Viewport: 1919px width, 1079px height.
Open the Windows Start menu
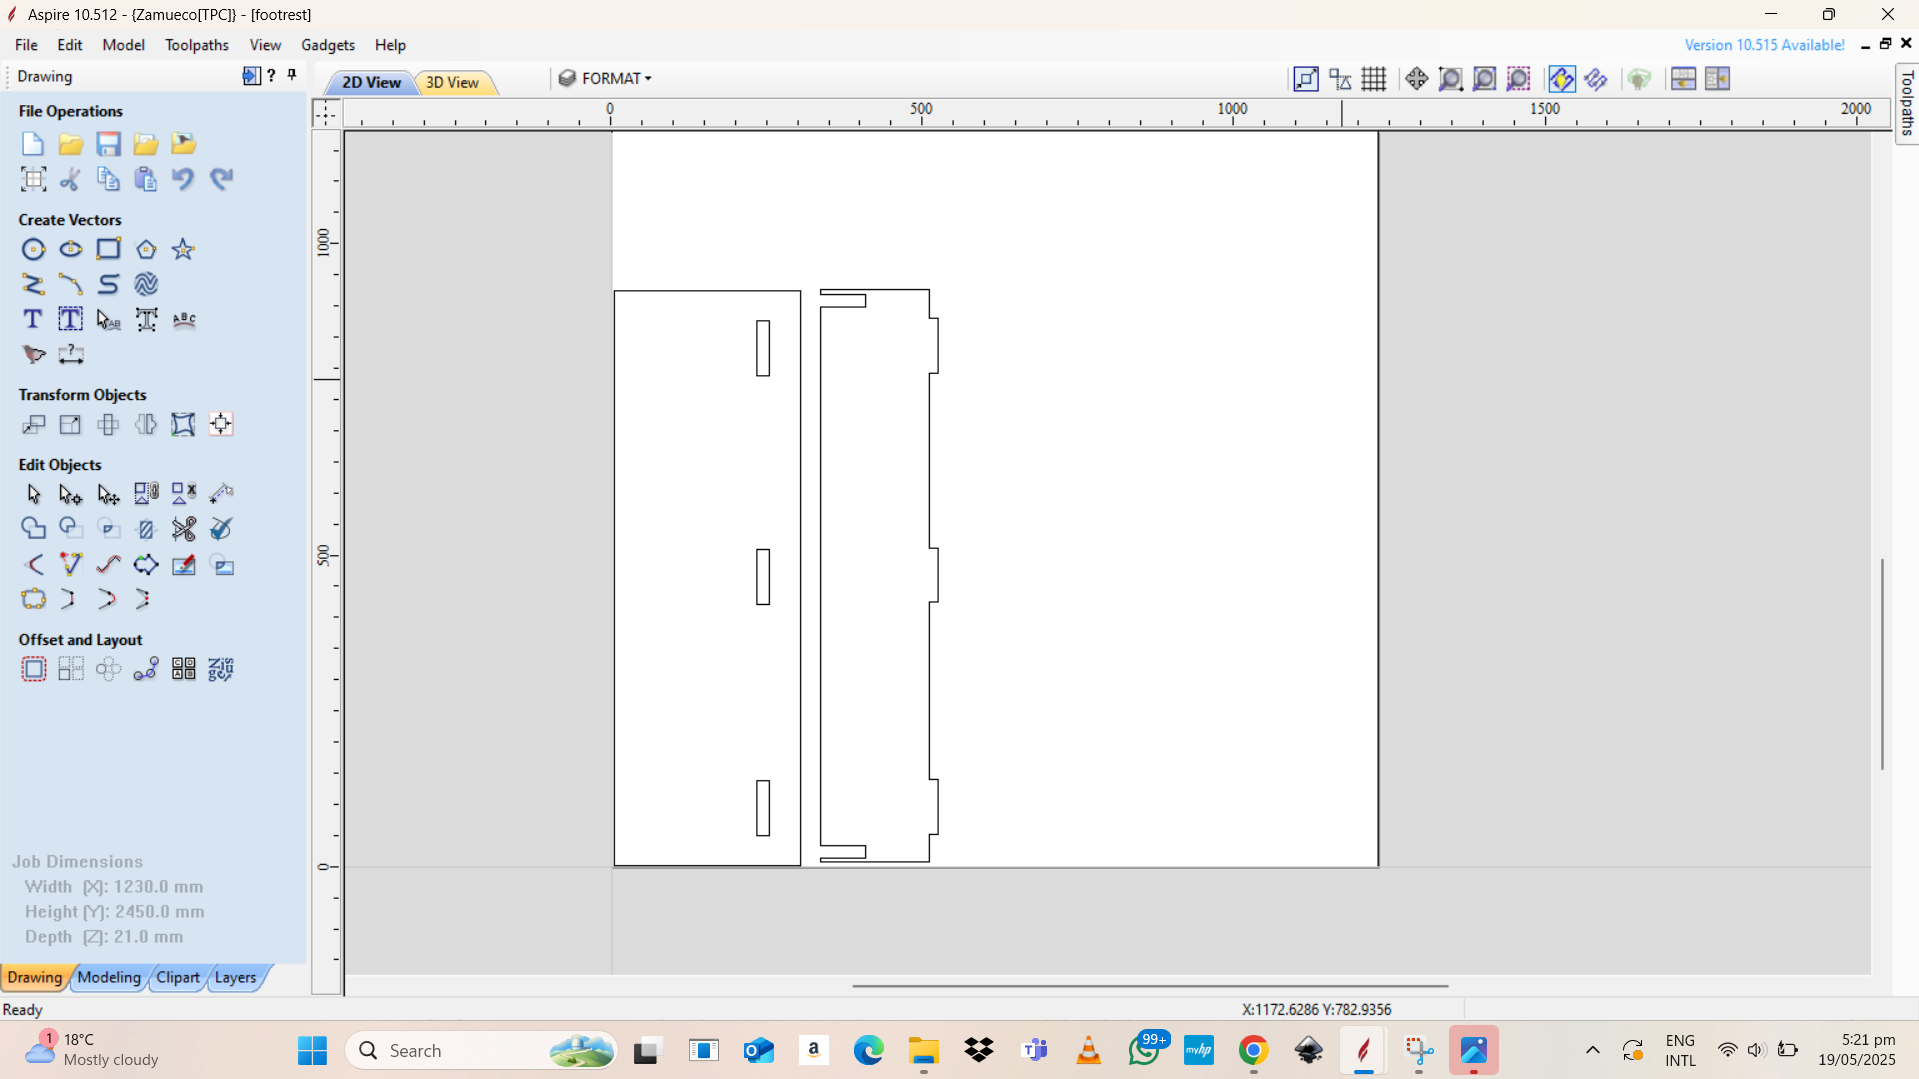click(x=312, y=1050)
